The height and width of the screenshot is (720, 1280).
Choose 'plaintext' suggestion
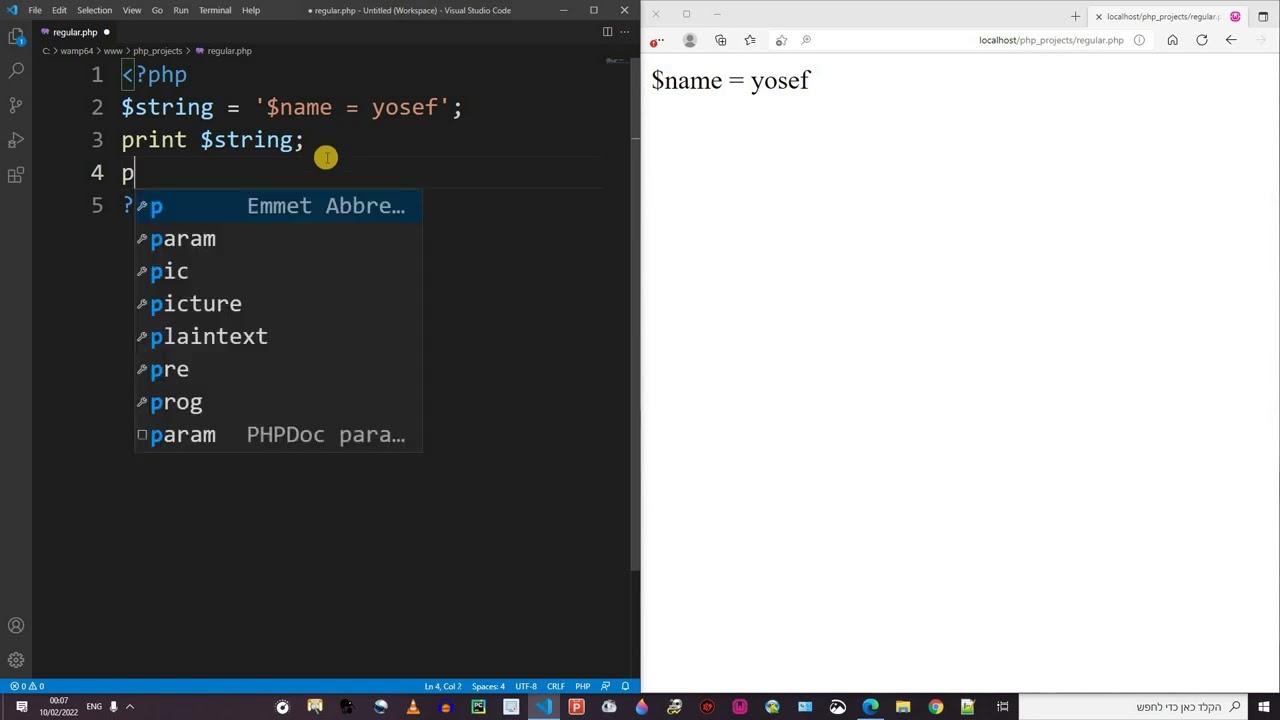(x=278, y=337)
